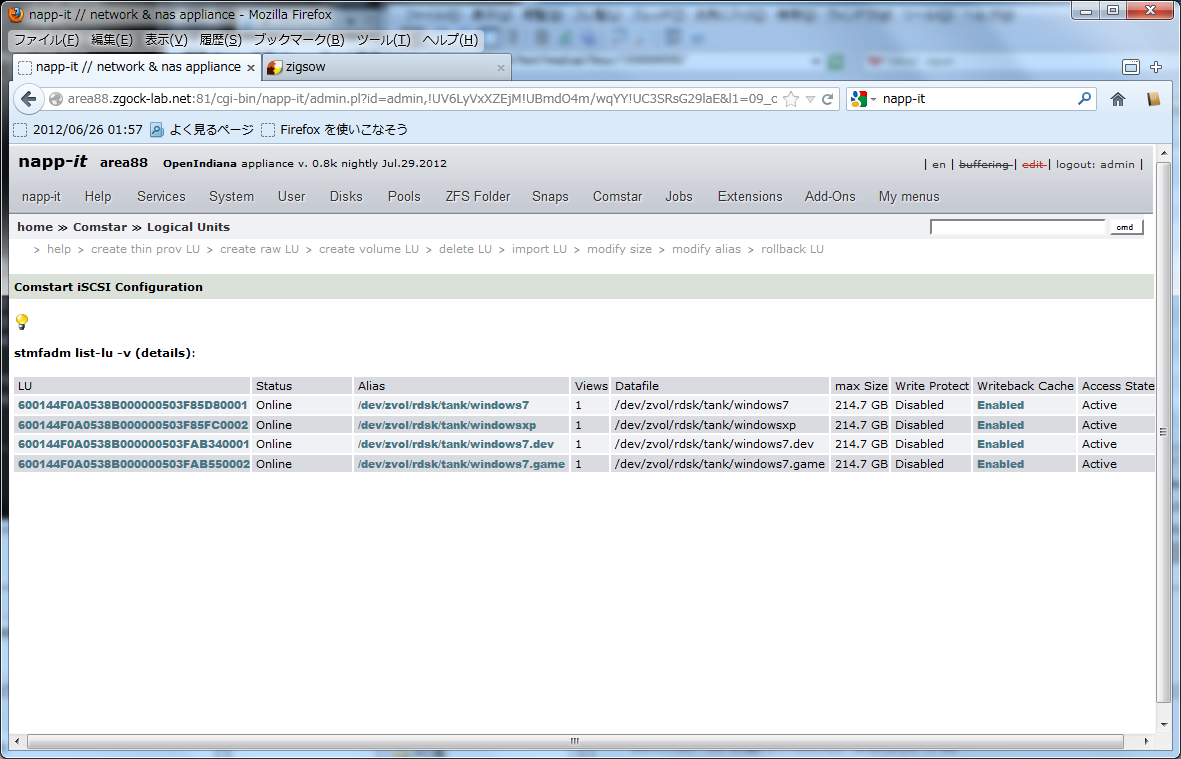Click the Comstar breadcrumb link

tap(100, 227)
